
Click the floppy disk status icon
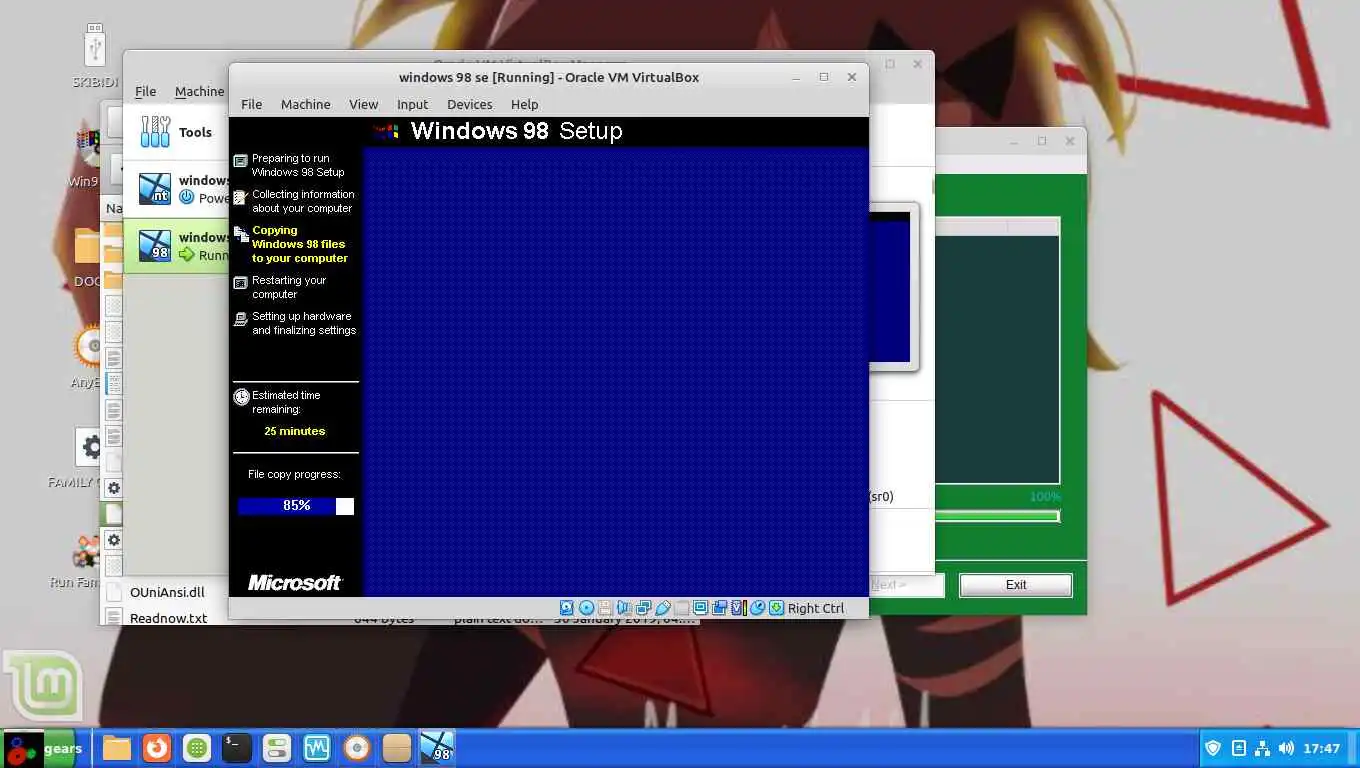(605, 608)
